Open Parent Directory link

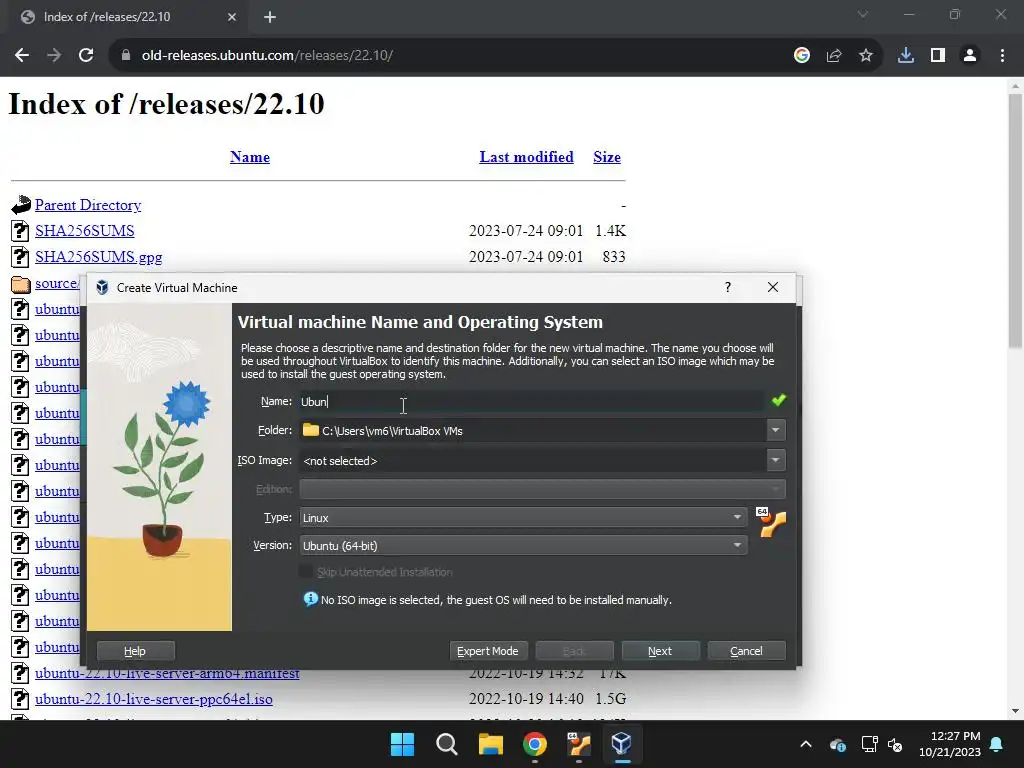click(88, 205)
